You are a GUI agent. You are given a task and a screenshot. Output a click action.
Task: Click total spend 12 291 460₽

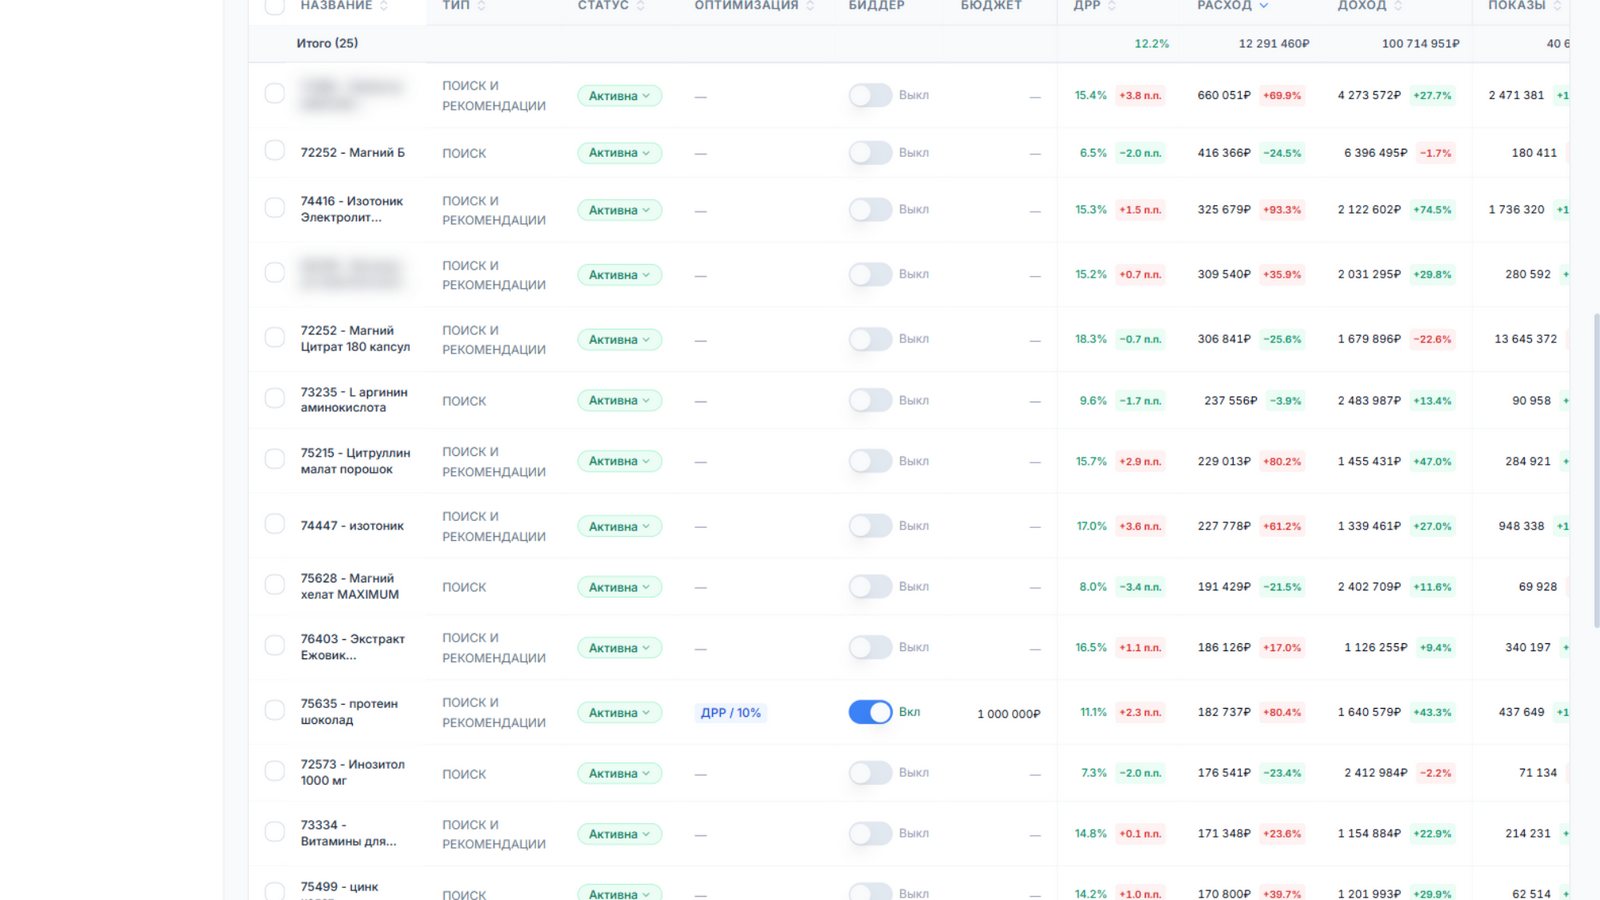point(1273,44)
